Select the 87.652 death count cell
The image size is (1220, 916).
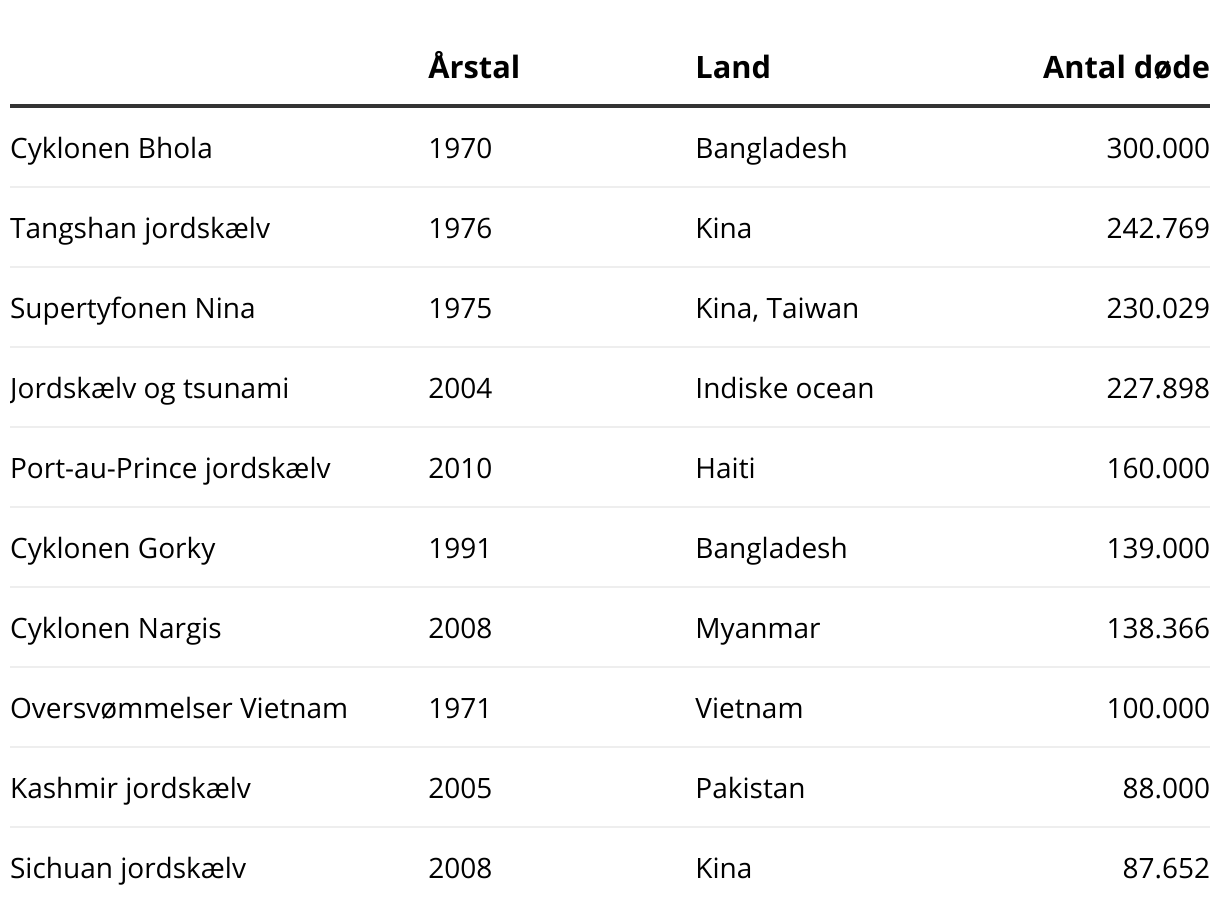(x=1165, y=868)
